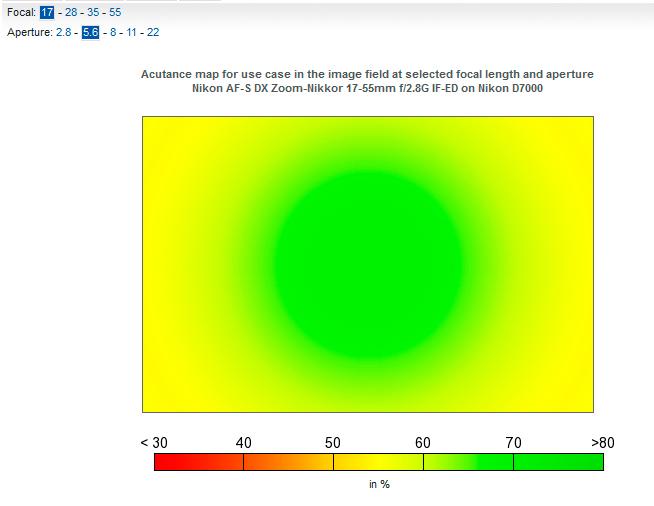654x506 pixels.
Task: Click the '>80' legend label
Action: pos(603,443)
